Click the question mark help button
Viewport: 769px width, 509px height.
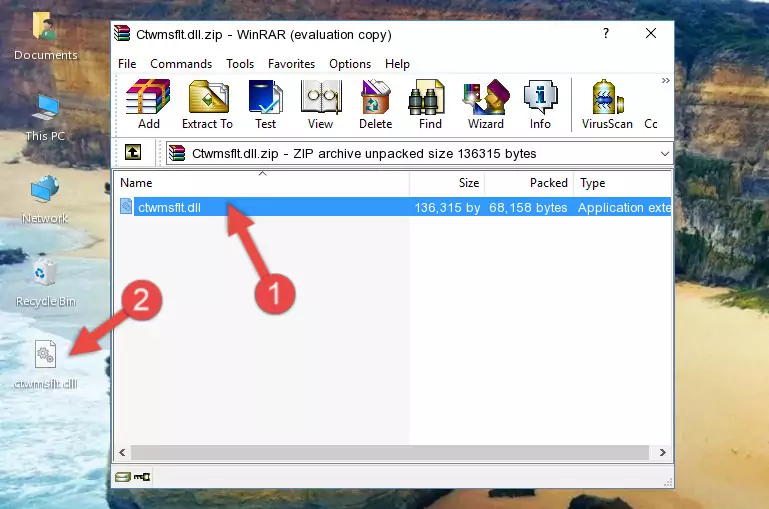pyautogui.click(x=606, y=33)
